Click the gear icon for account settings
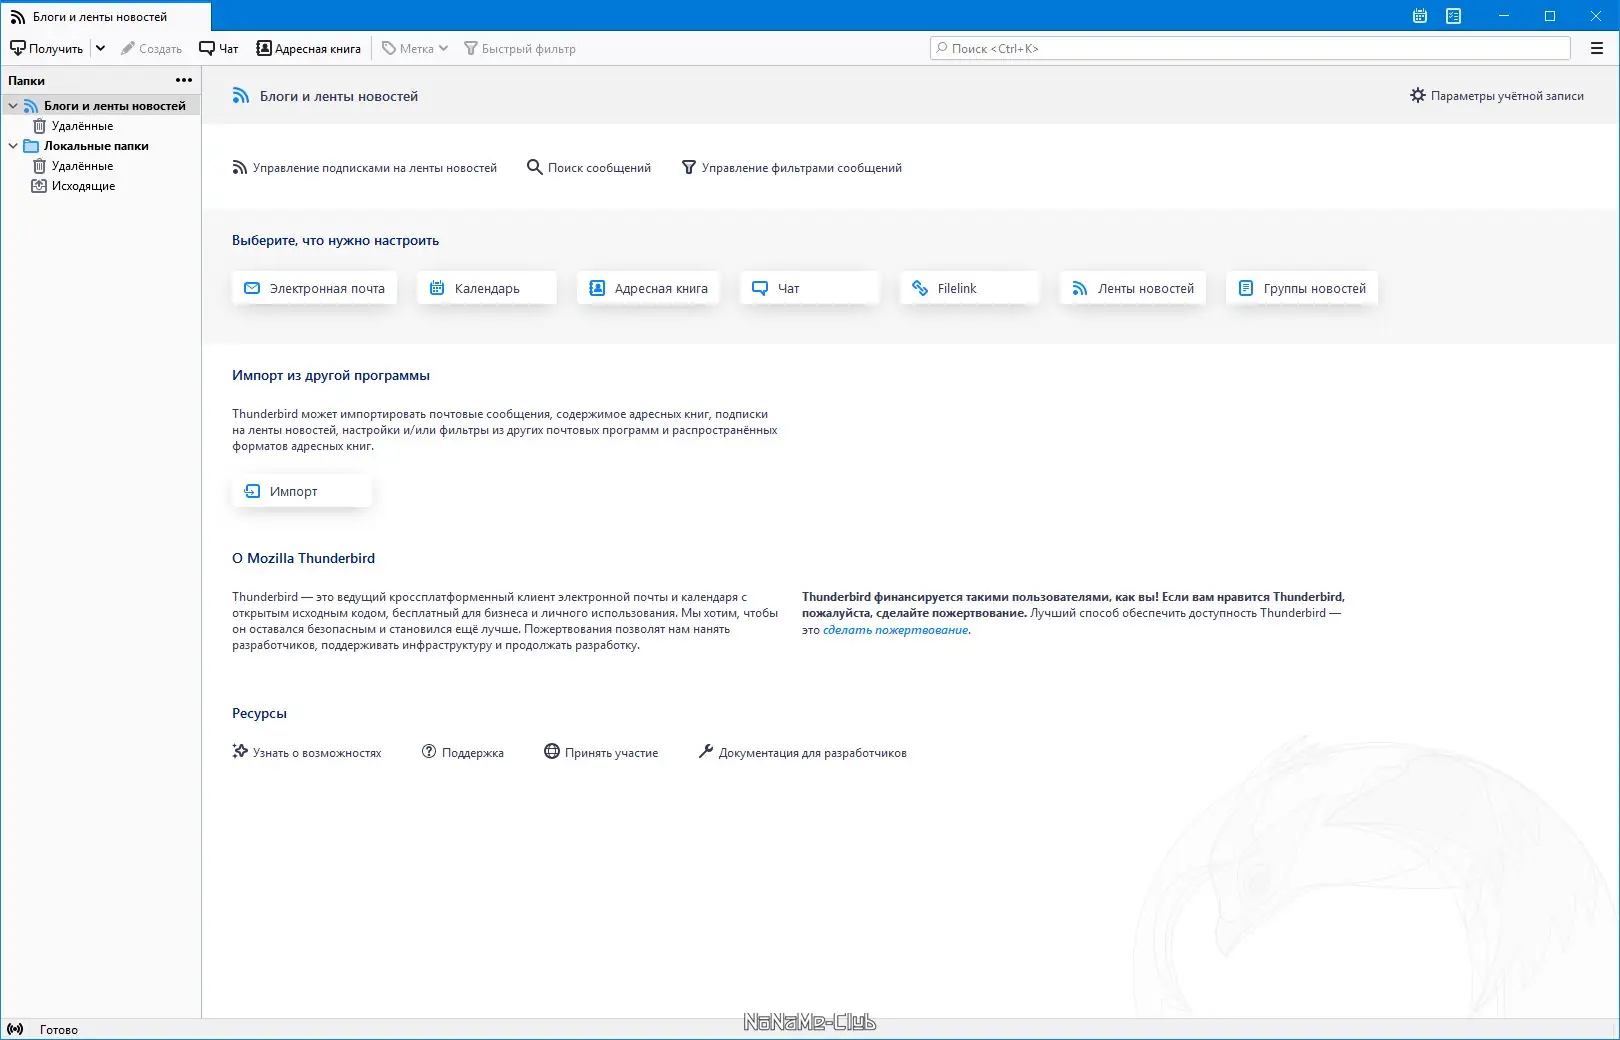Image resolution: width=1620 pixels, height=1040 pixels. (1418, 96)
